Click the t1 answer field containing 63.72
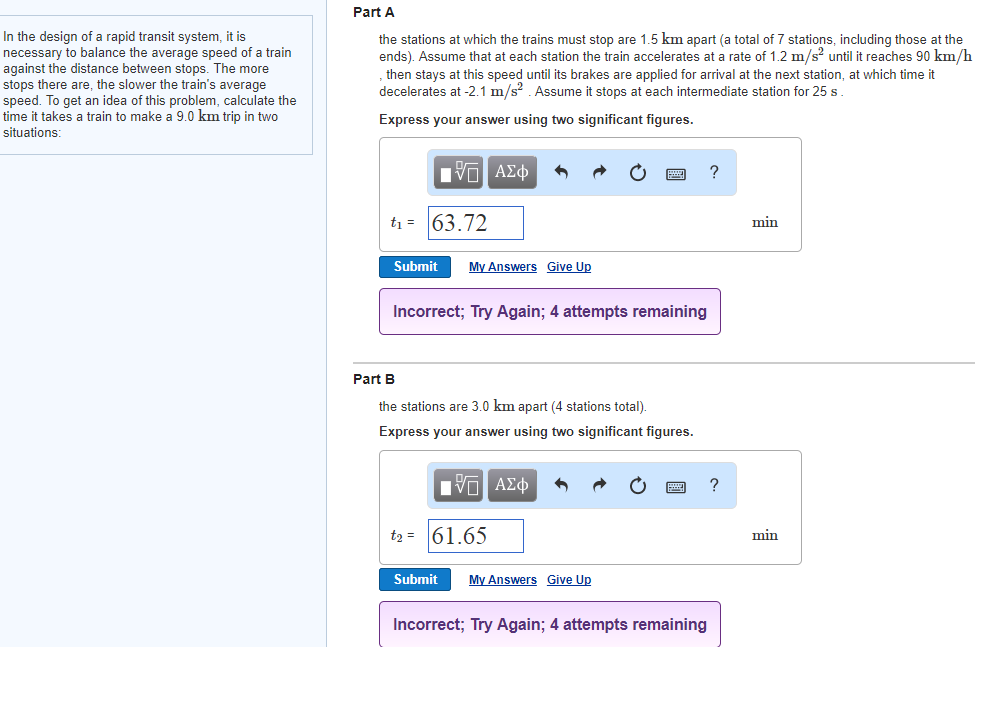Image resolution: width=984 pixels, height=719 pixels. pyautogui.click(x=475, y=223)
